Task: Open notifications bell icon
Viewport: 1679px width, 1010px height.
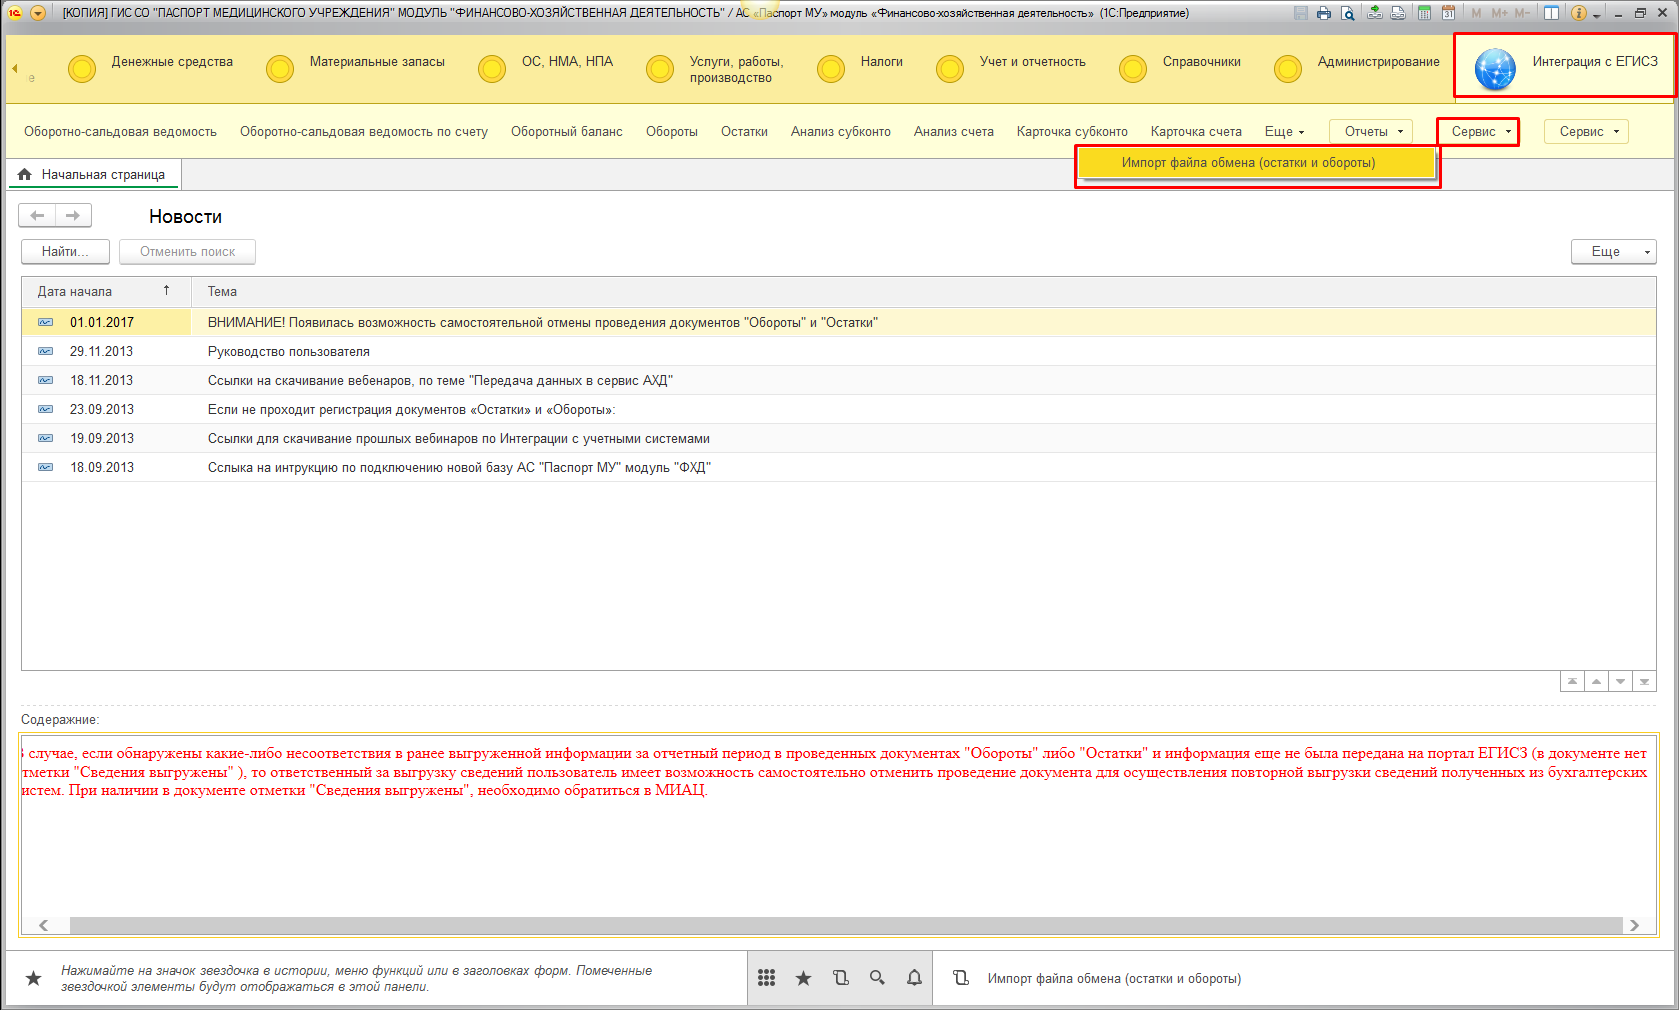Action: point(914,978)
